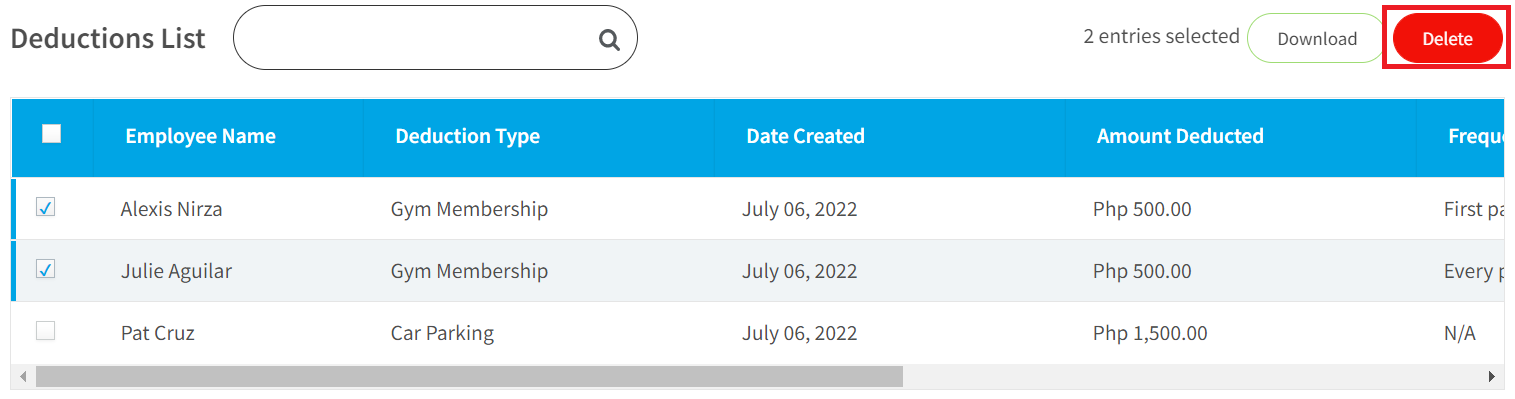Click the Car Parking deduction cell
The width and height of the screenshot is (1515, 399).
tap(442, 333)
